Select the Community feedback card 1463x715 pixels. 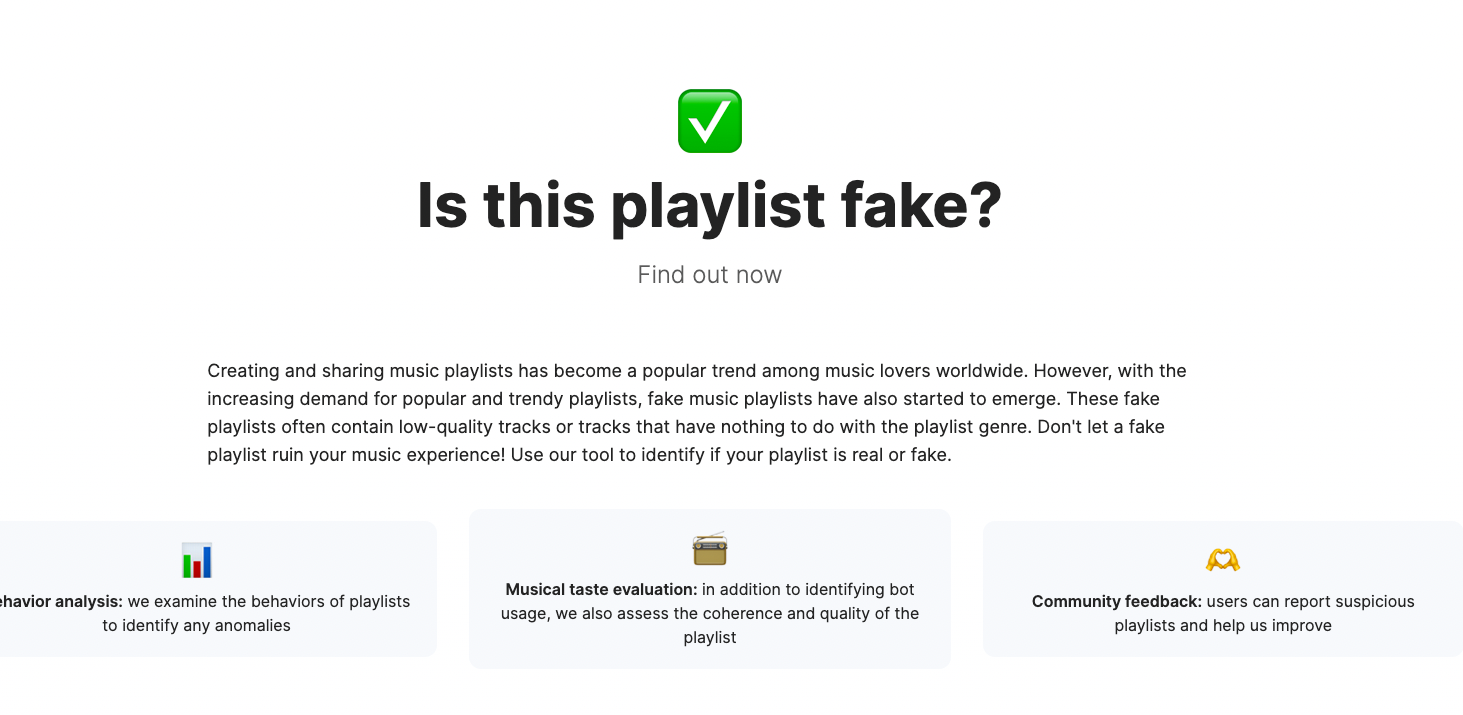point(1223,589)
